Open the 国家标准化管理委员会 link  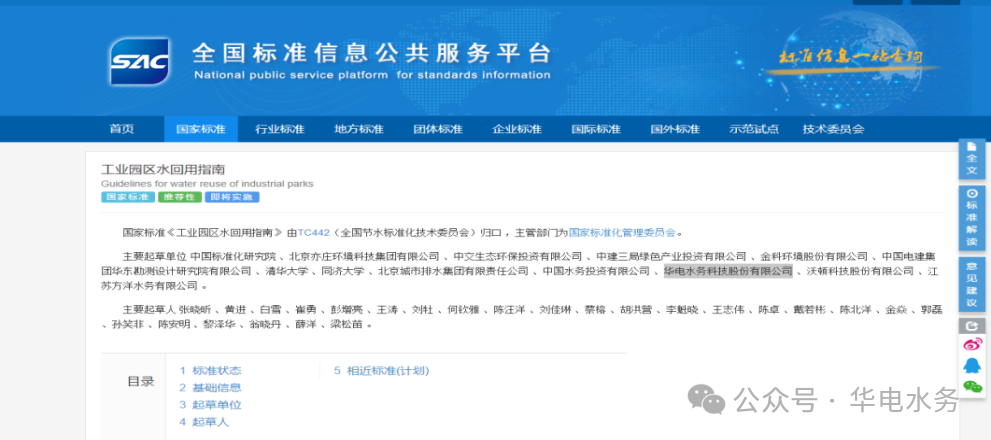coord(622,232)
